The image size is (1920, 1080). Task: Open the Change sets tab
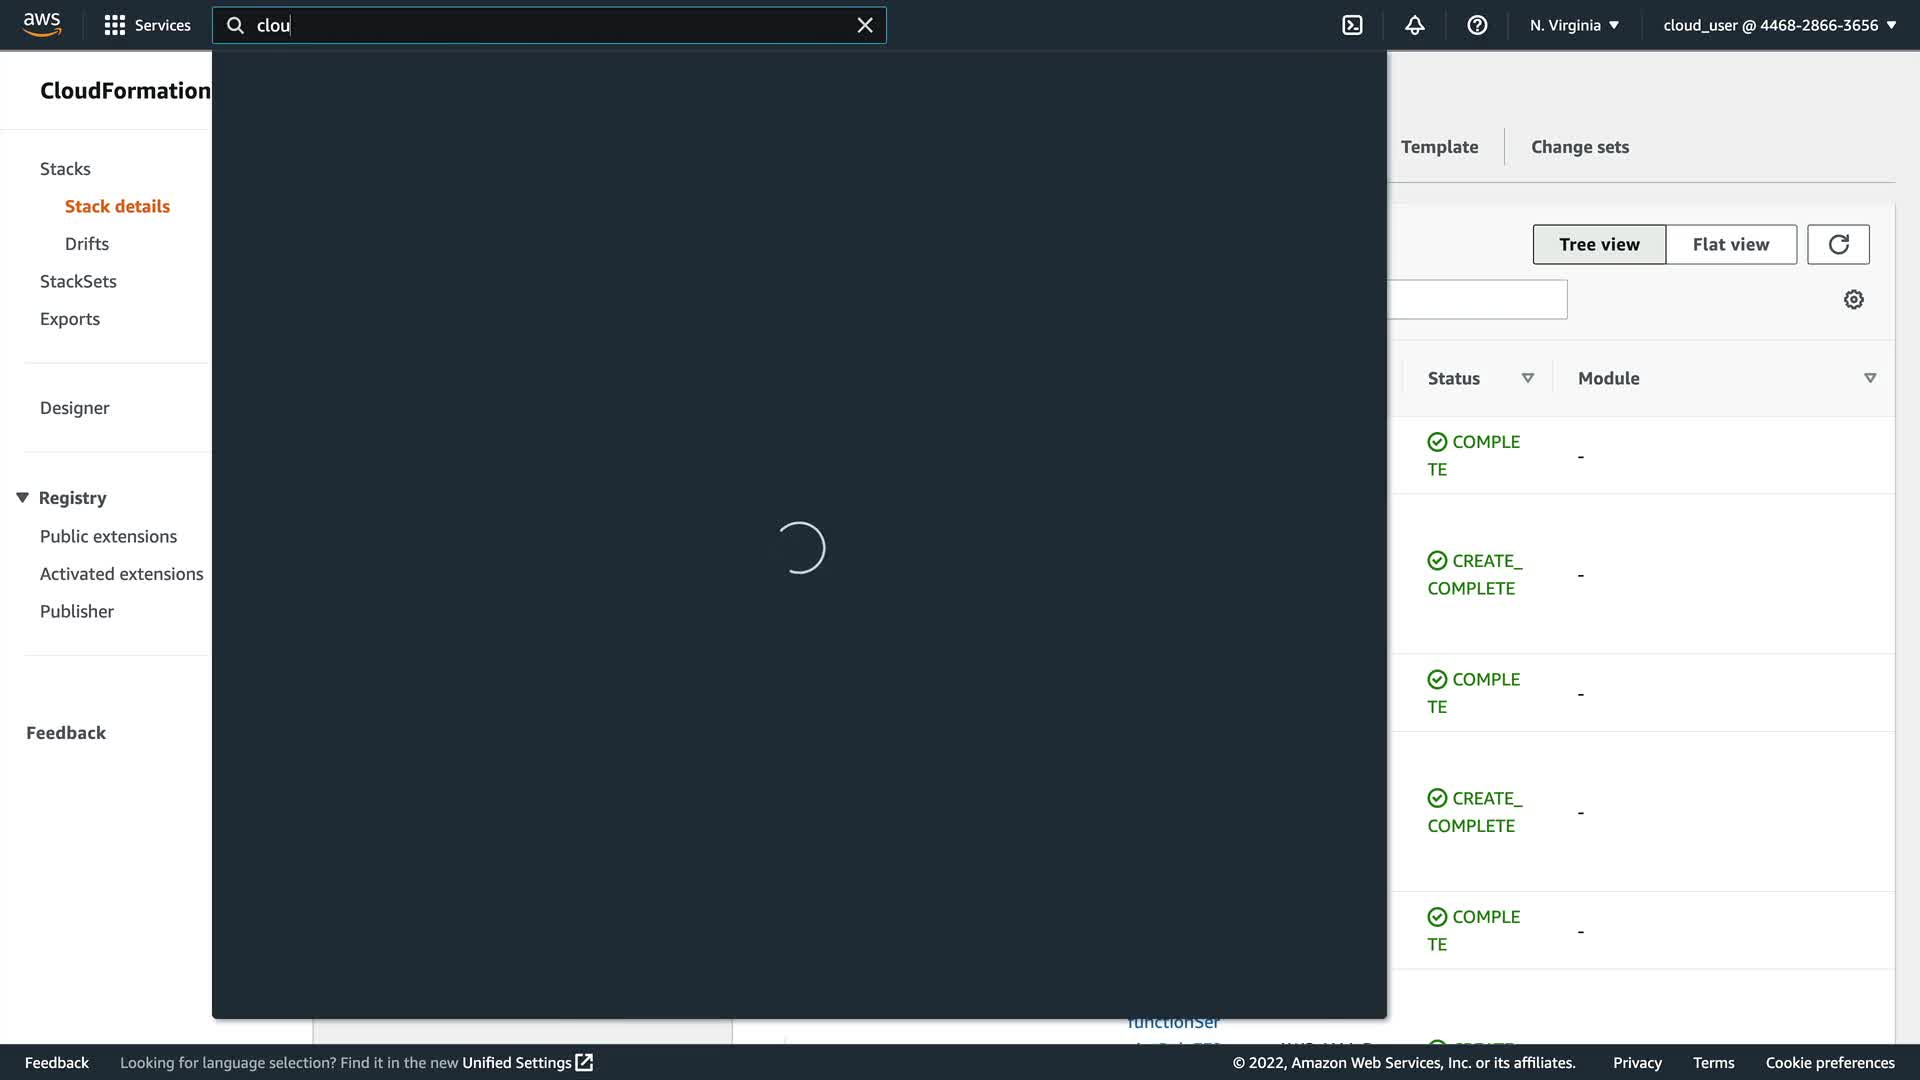1579,147
